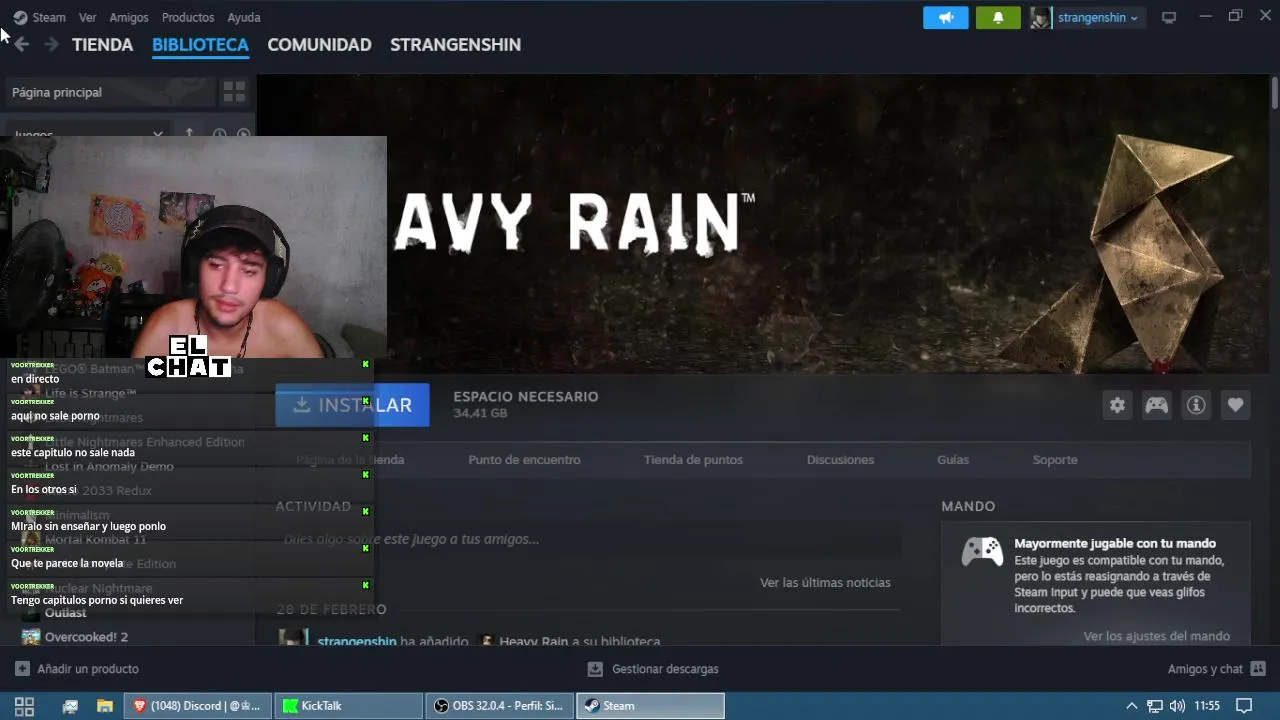This screenshot has height=720, width=1280.
Task: Click the 'Miralo sin enseñar y luego ponlo' chat message
Action: 88,526
